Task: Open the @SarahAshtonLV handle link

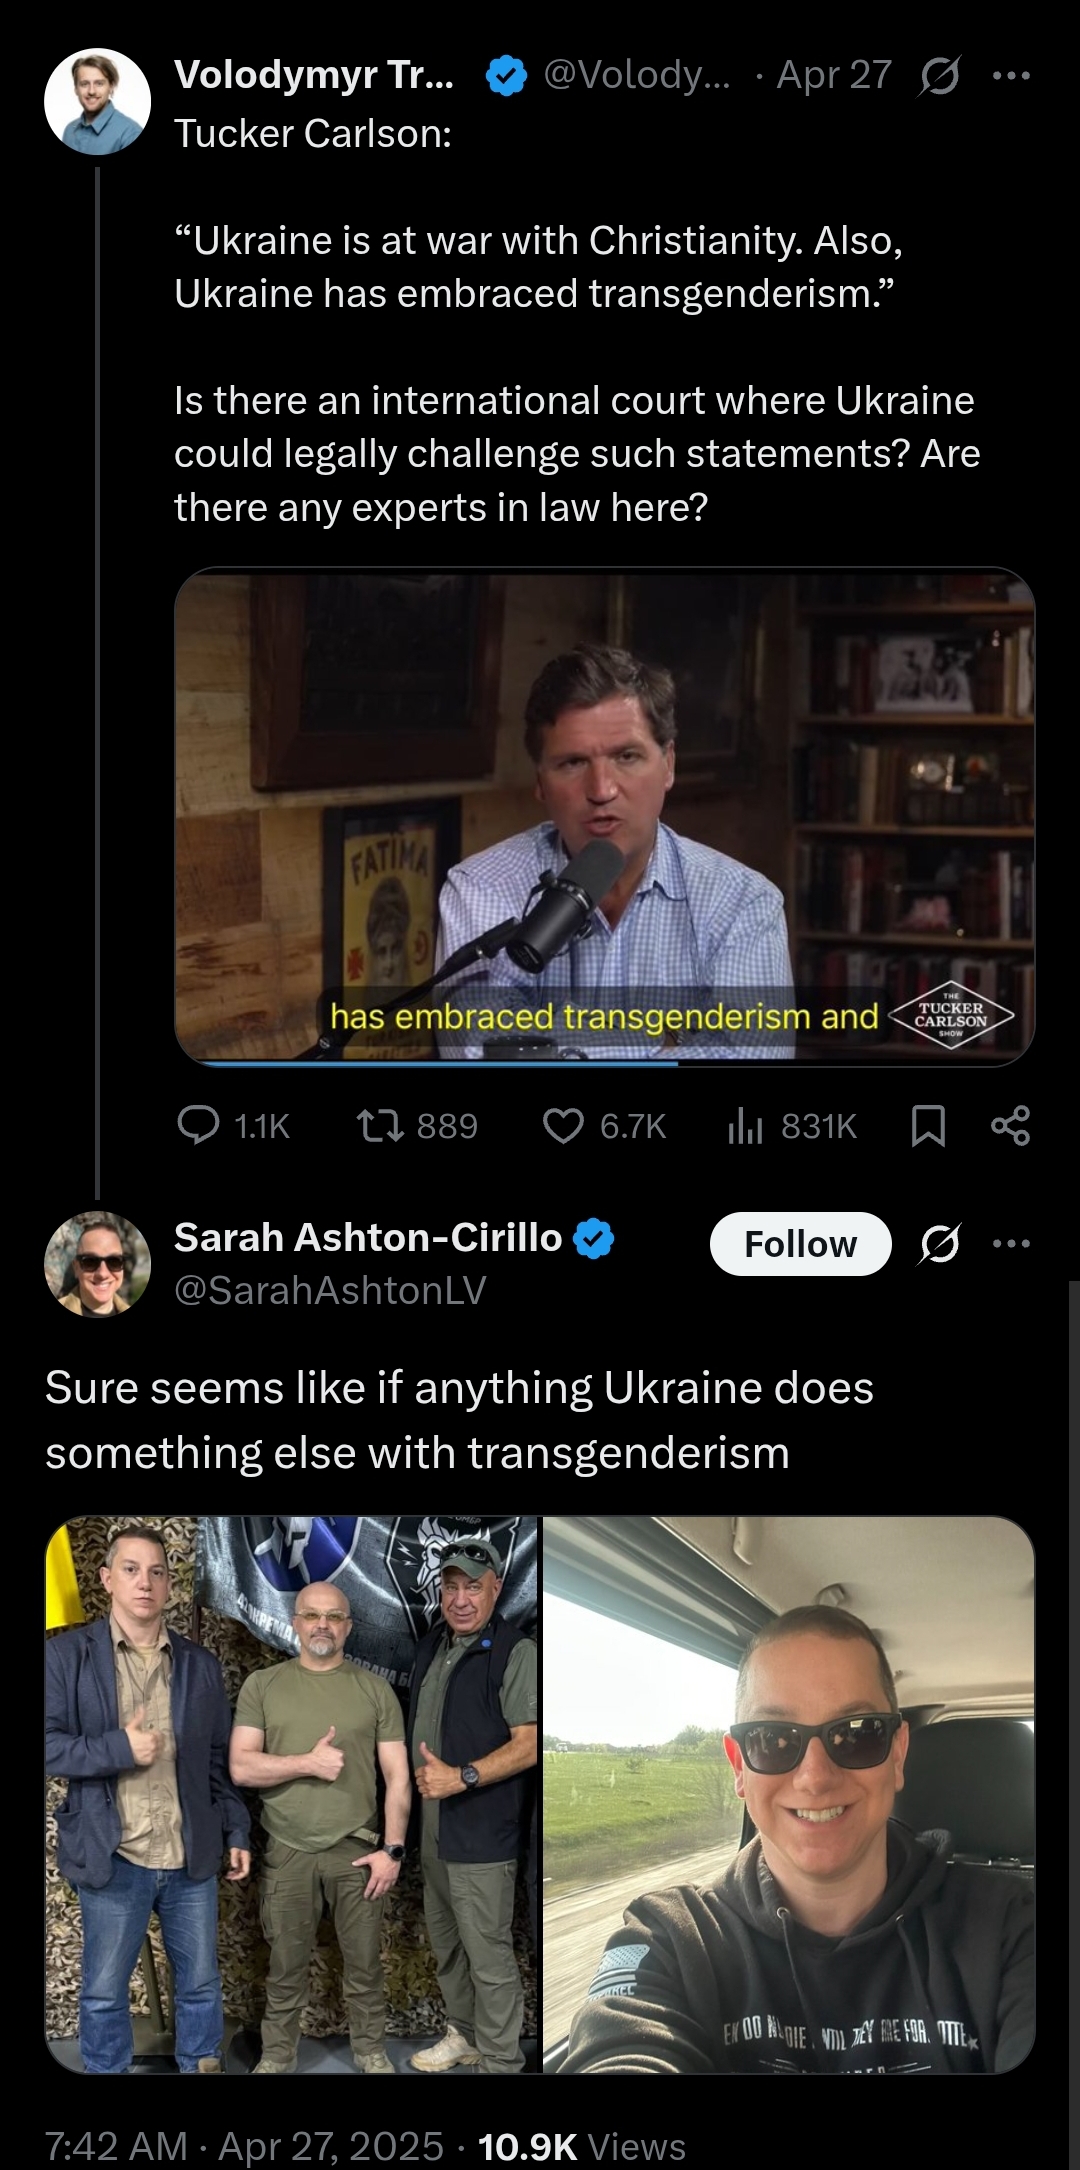Action: (x=330, y=1290)
